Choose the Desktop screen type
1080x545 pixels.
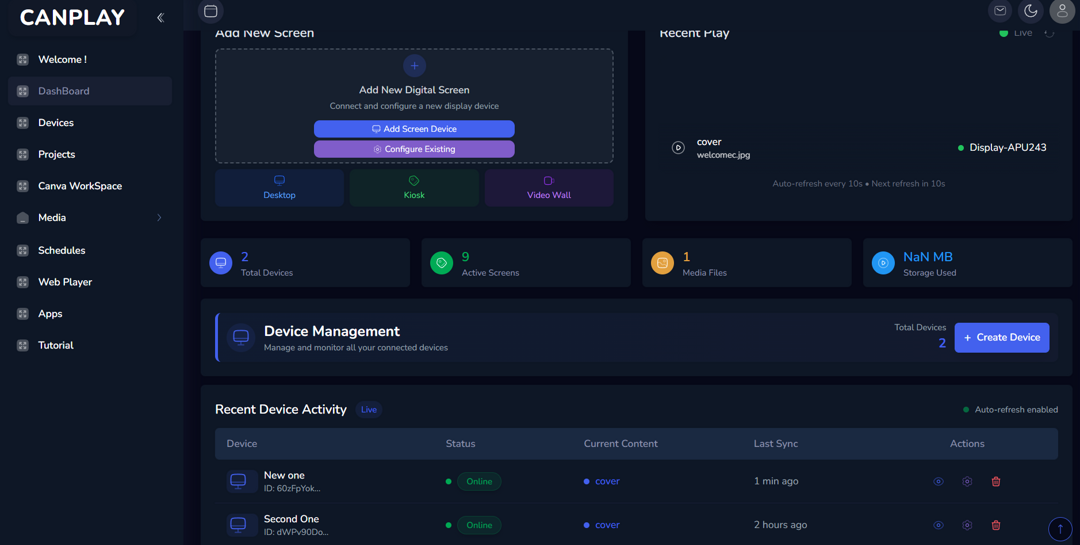(279, 187)
